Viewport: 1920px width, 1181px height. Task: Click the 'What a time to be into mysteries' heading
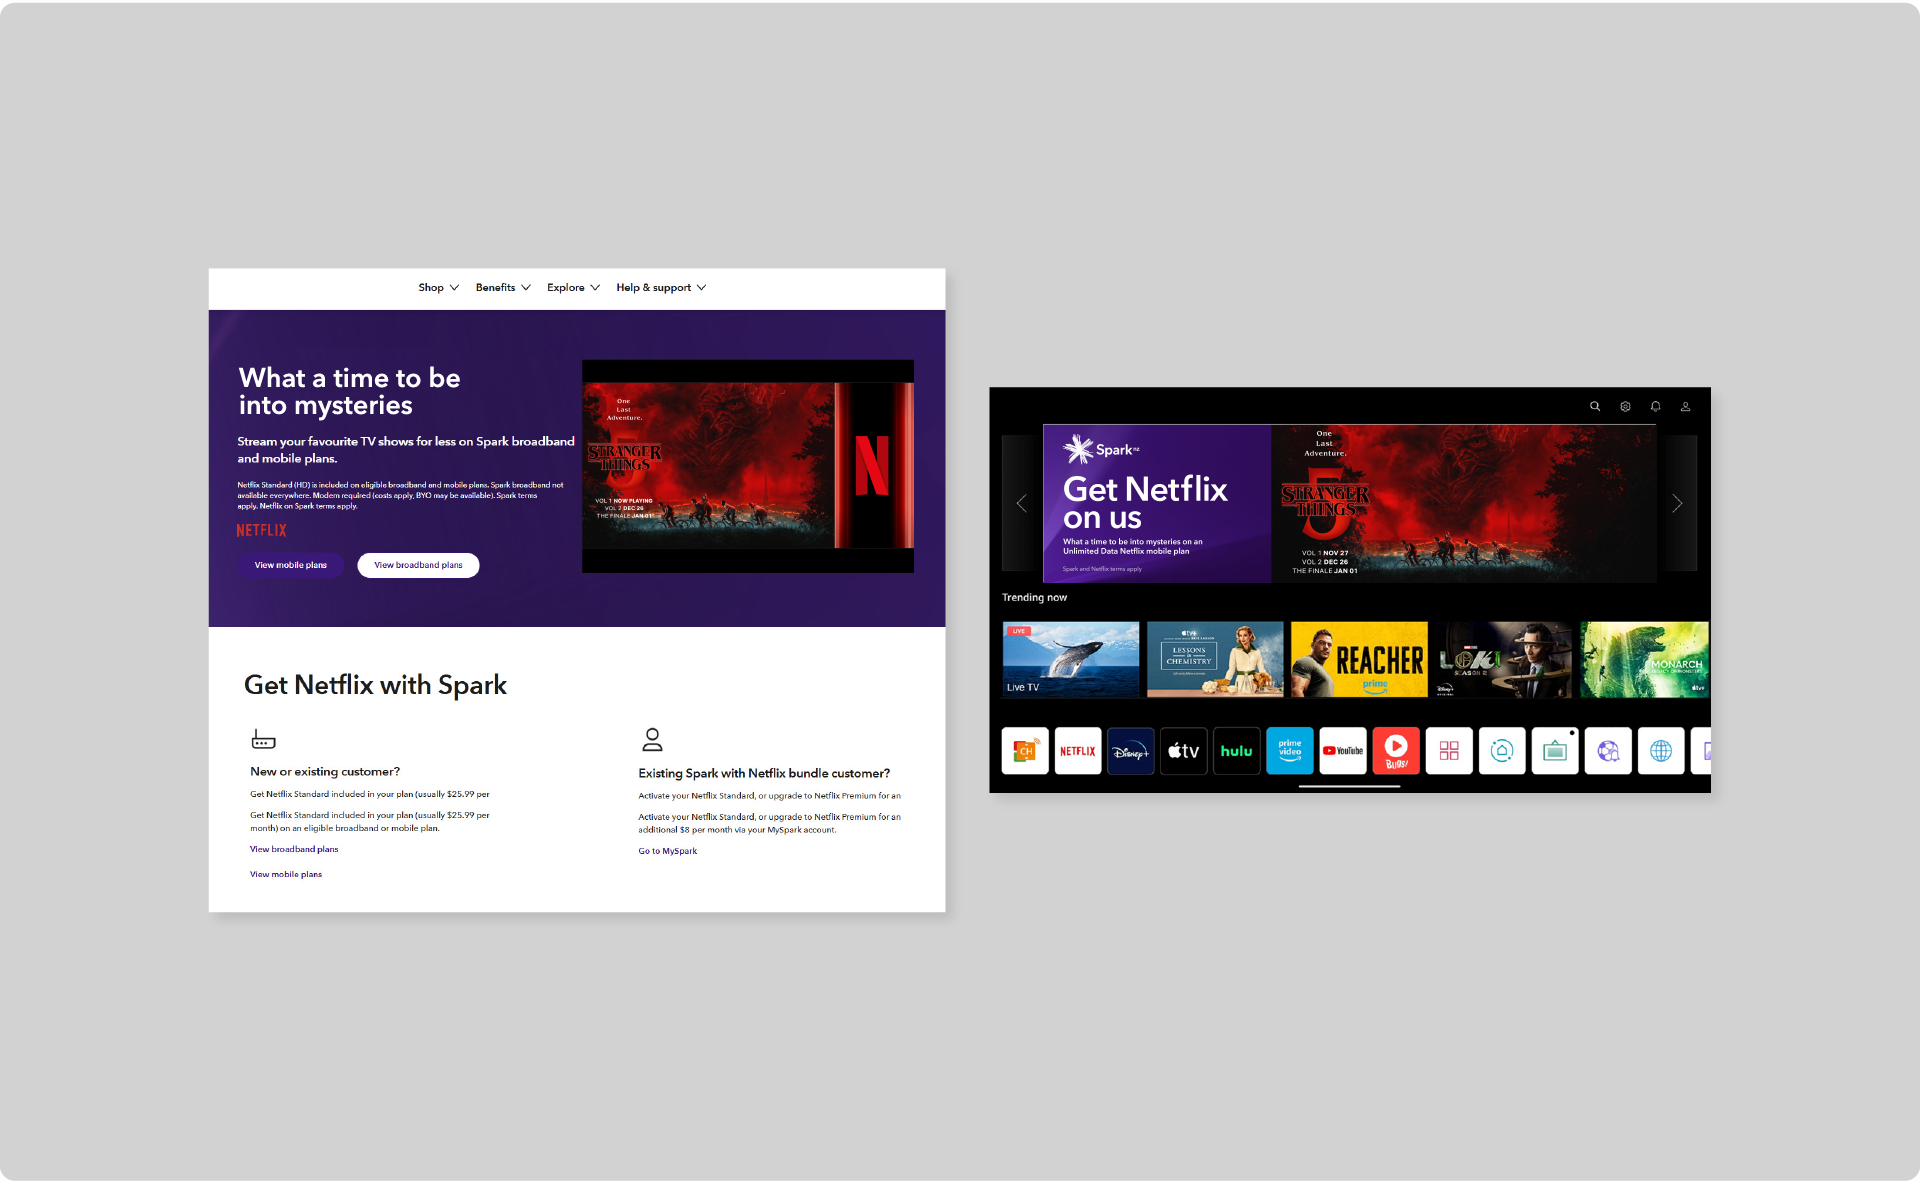[349, 391]
